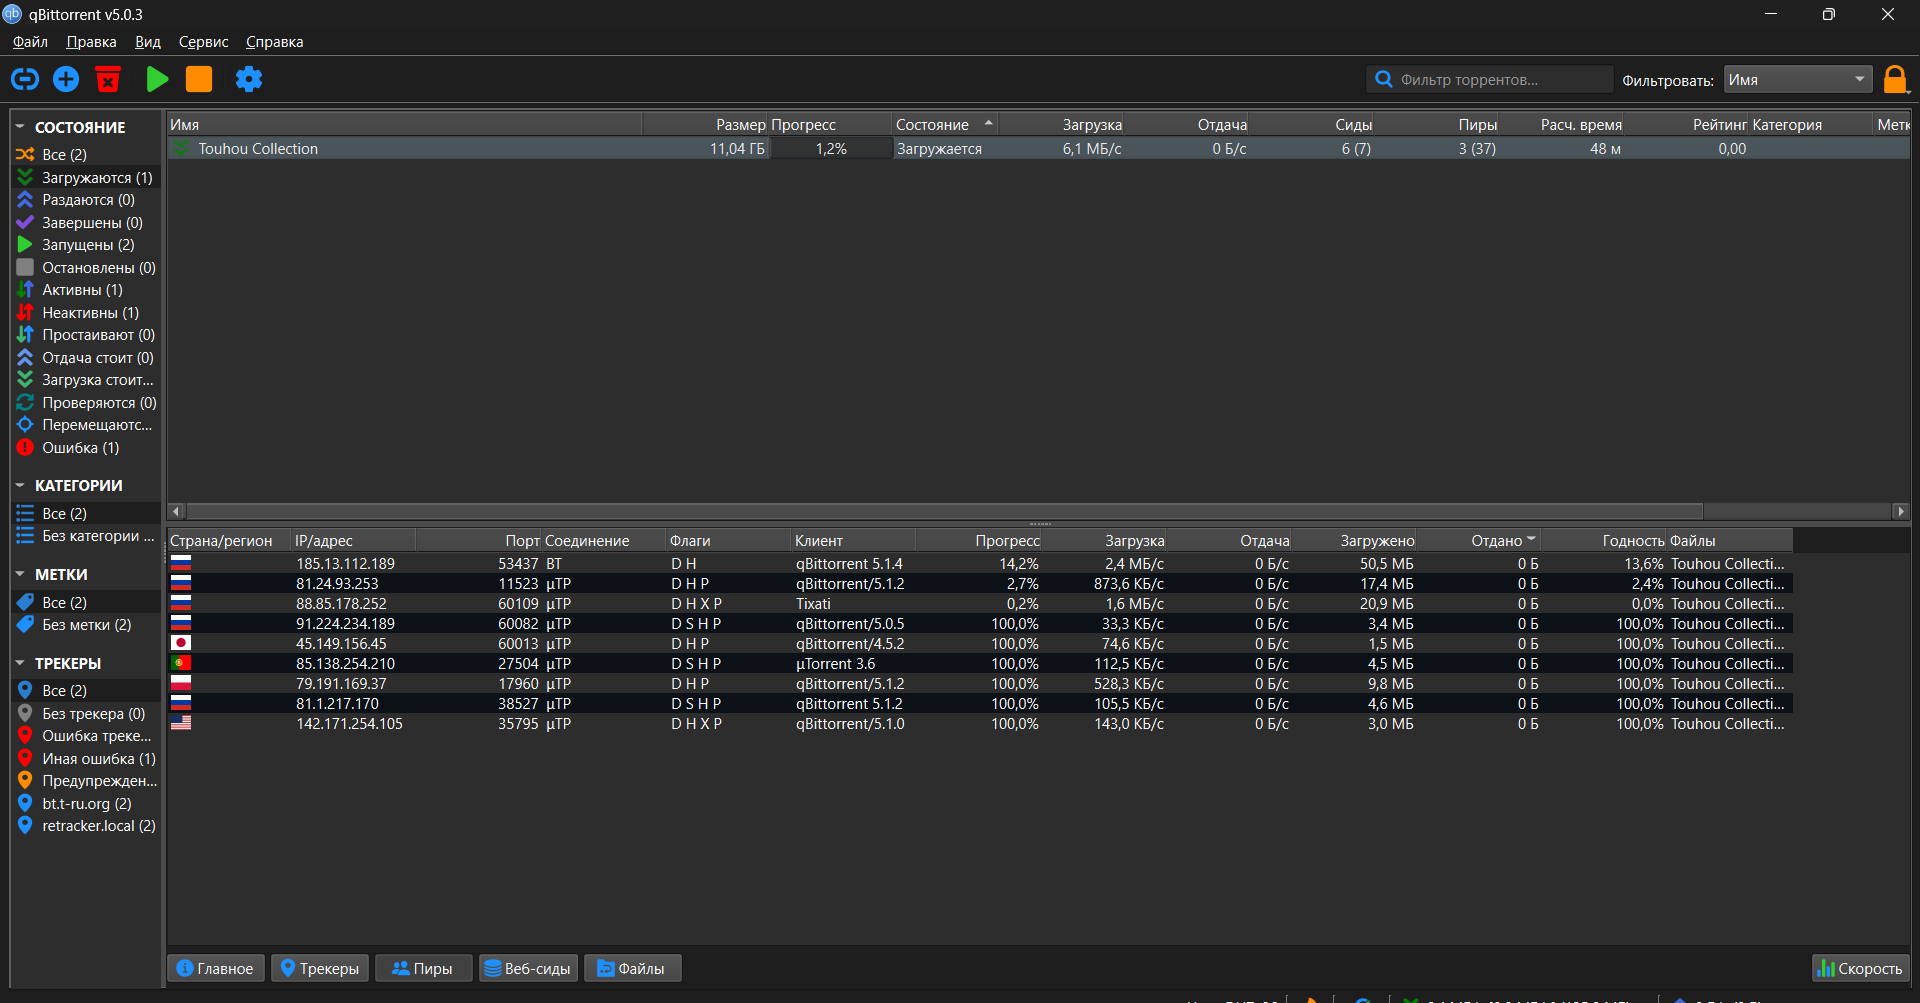
Task: Select the Запущены (2) status filter
Action: (85, 245)
